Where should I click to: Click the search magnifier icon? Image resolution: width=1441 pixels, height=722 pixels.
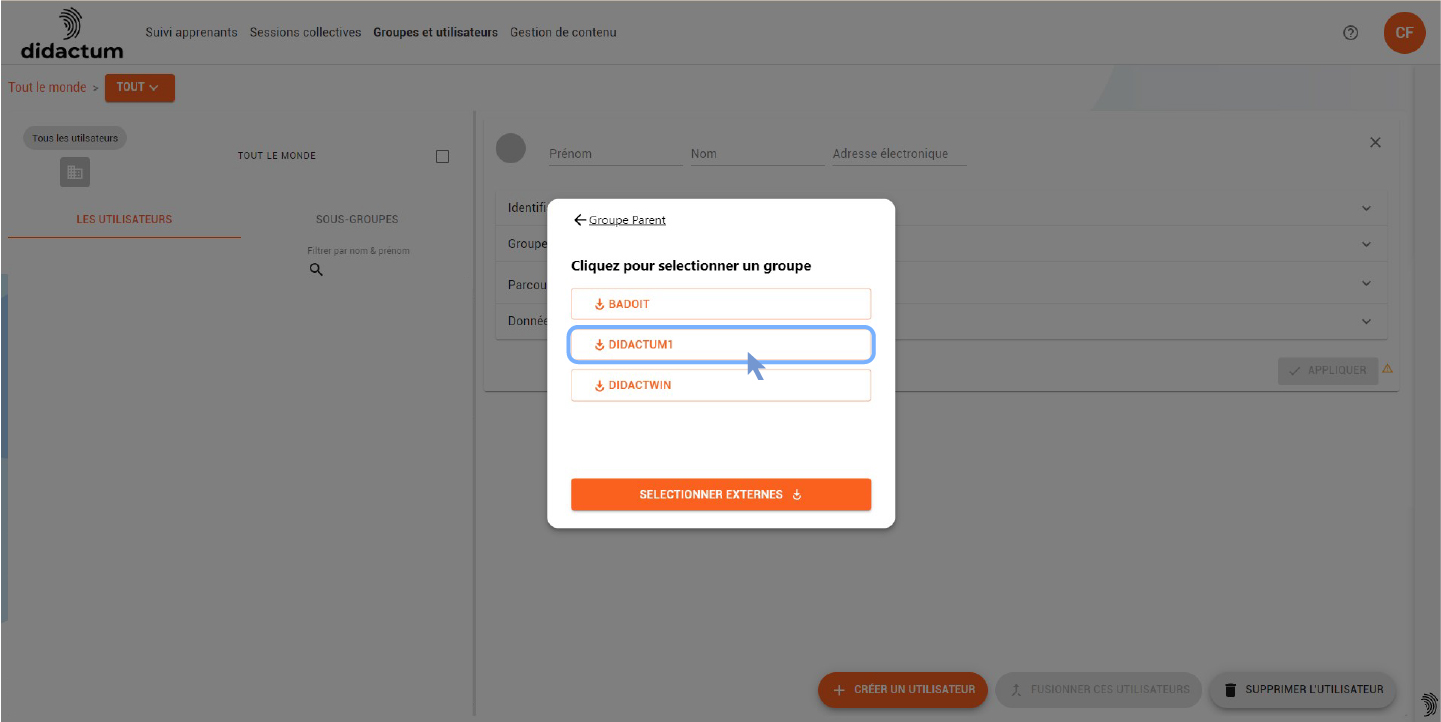tap(316, 270)
